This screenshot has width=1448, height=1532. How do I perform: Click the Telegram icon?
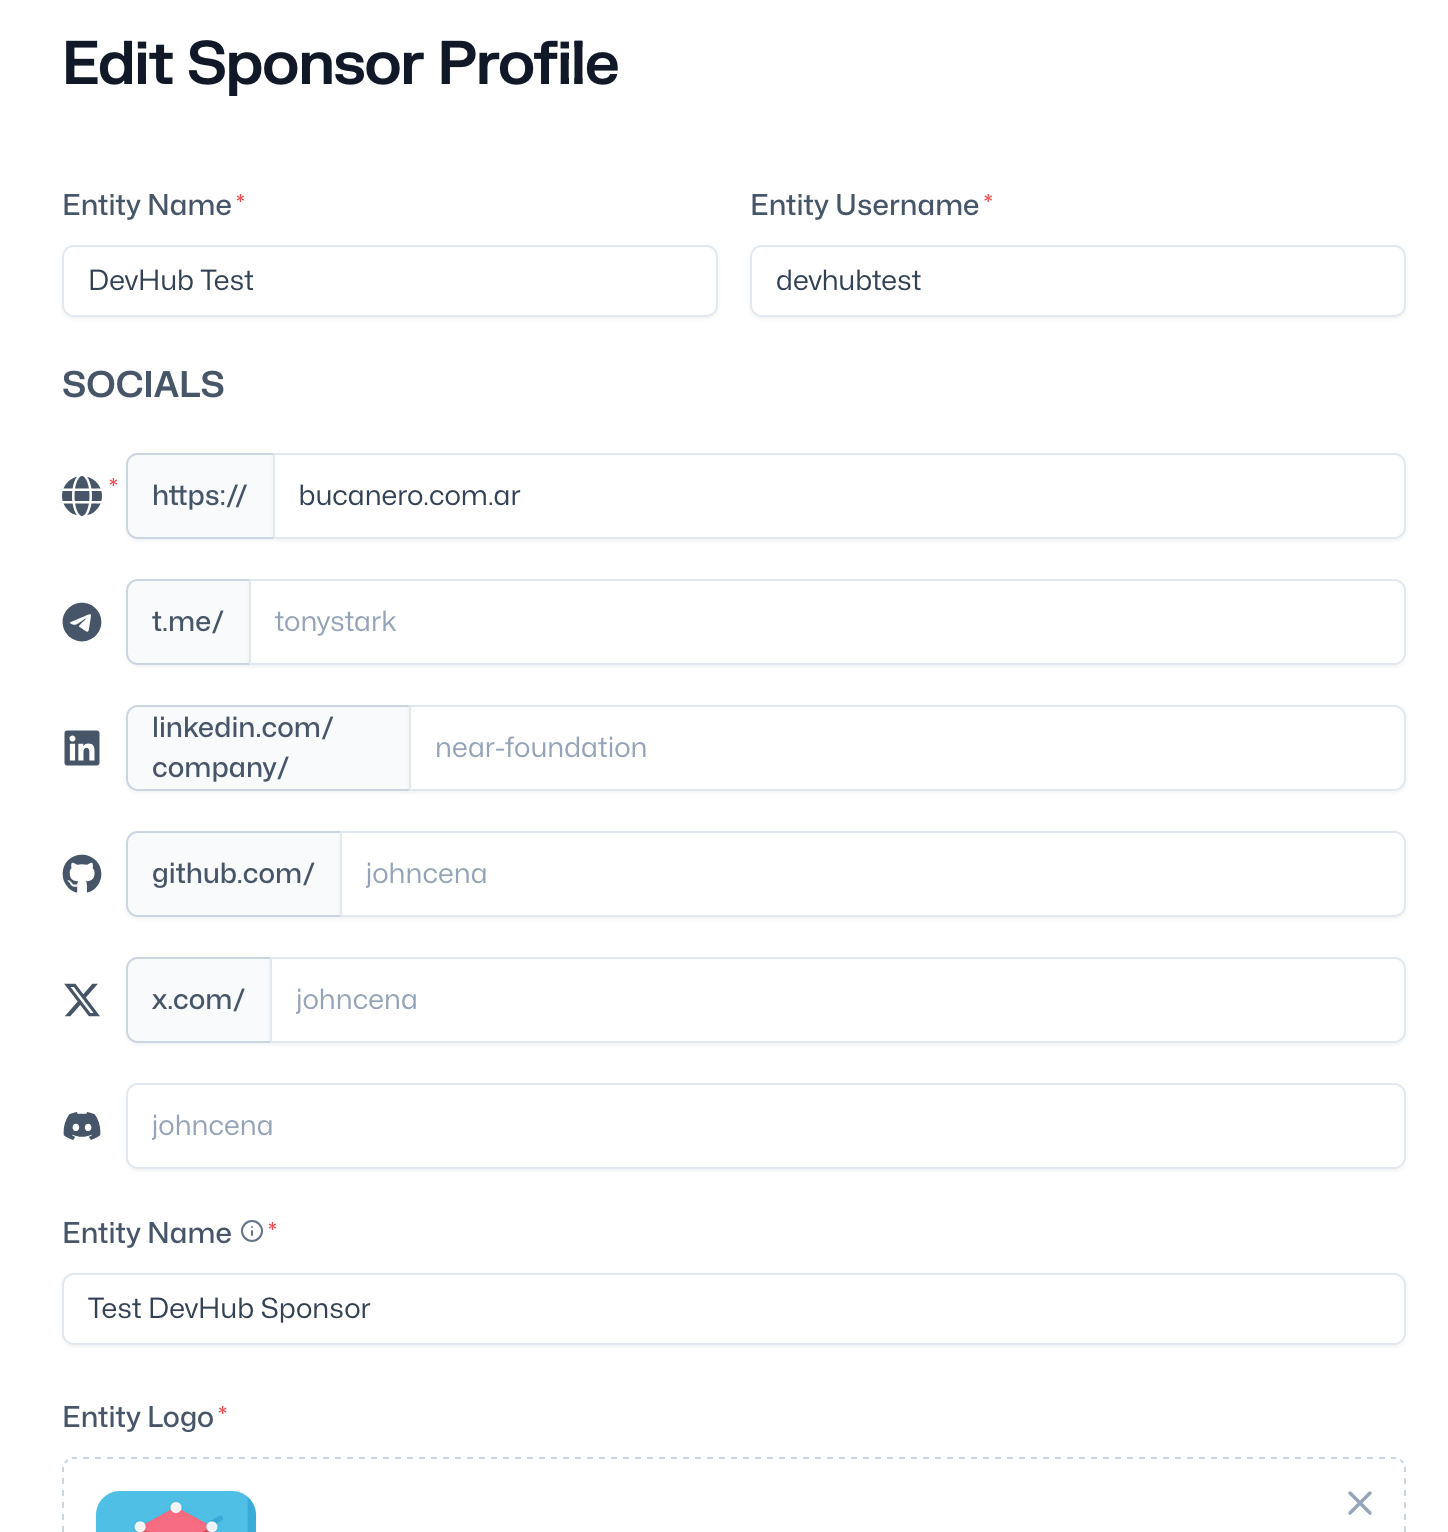(x=82, y=622)
